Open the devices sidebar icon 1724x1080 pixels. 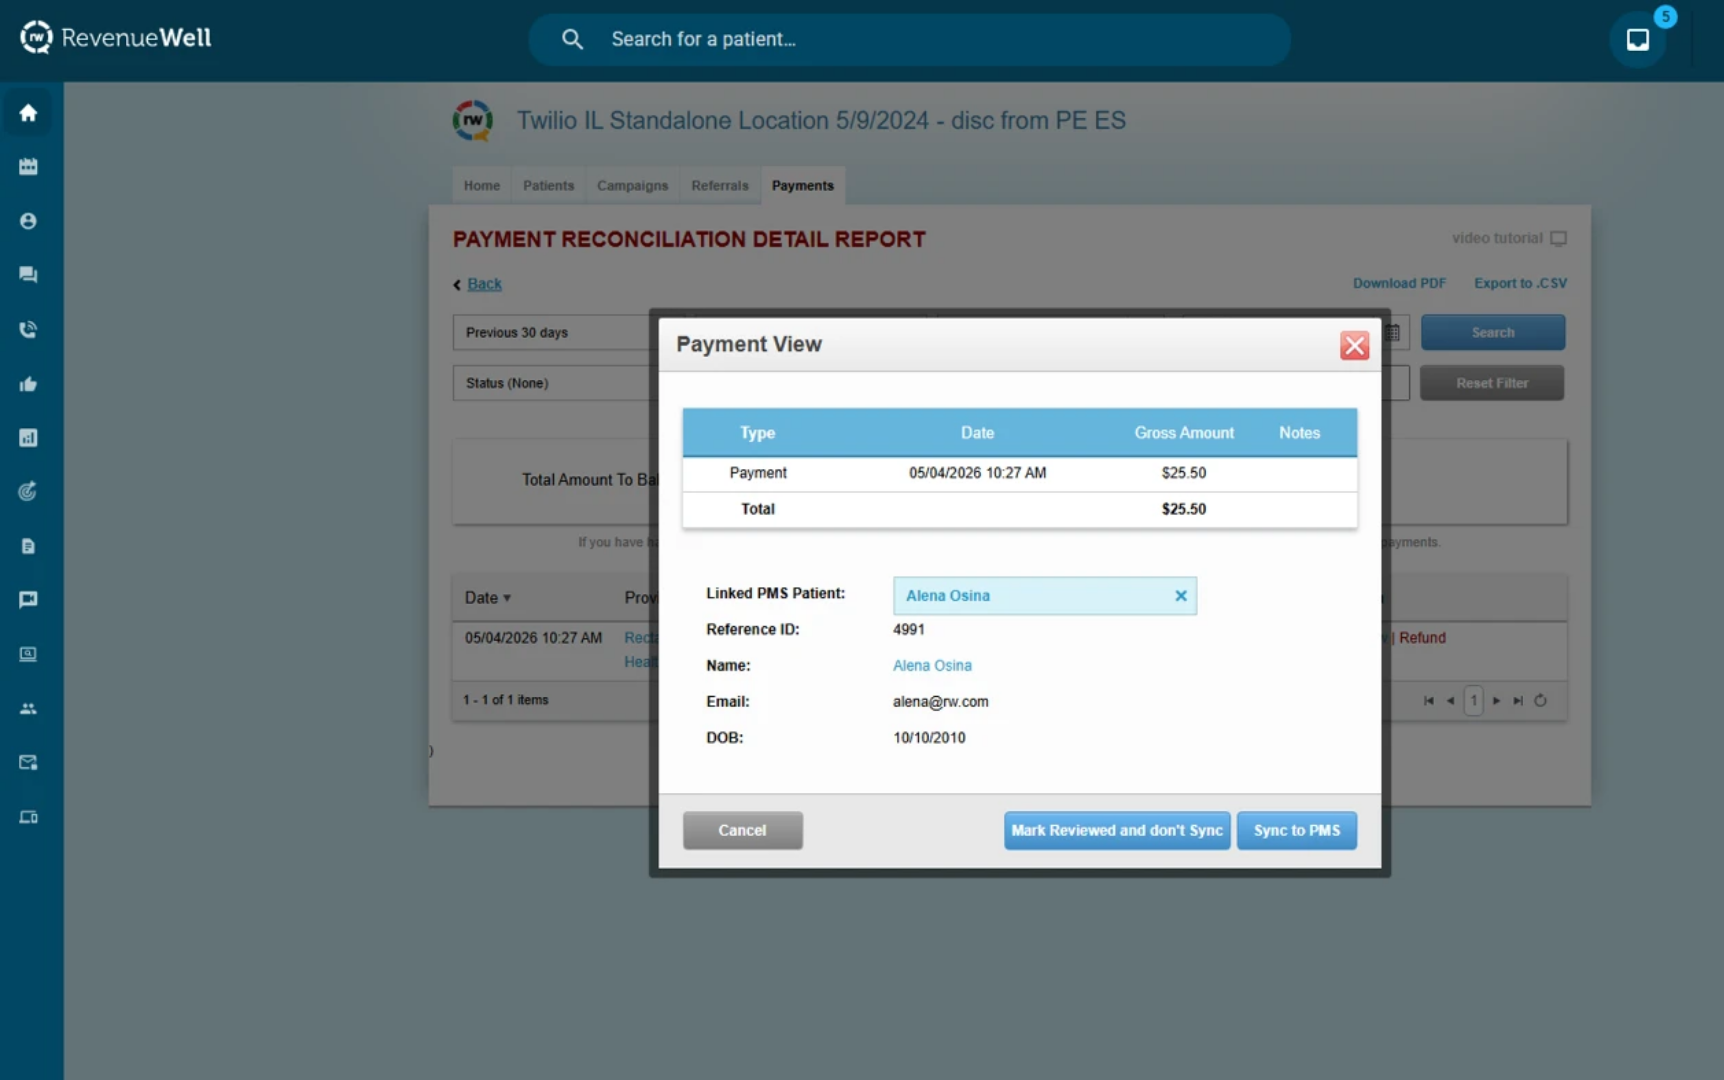point(28,817)
